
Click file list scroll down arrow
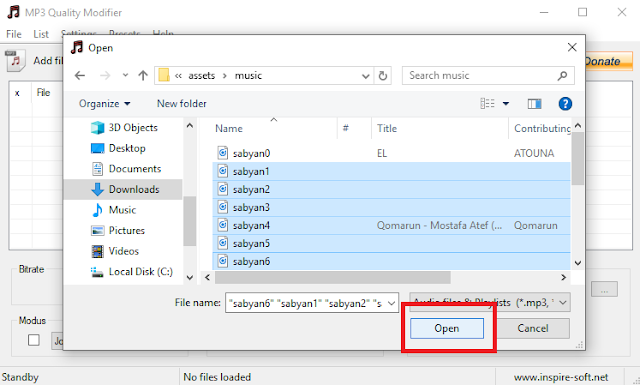coord(578,263)
